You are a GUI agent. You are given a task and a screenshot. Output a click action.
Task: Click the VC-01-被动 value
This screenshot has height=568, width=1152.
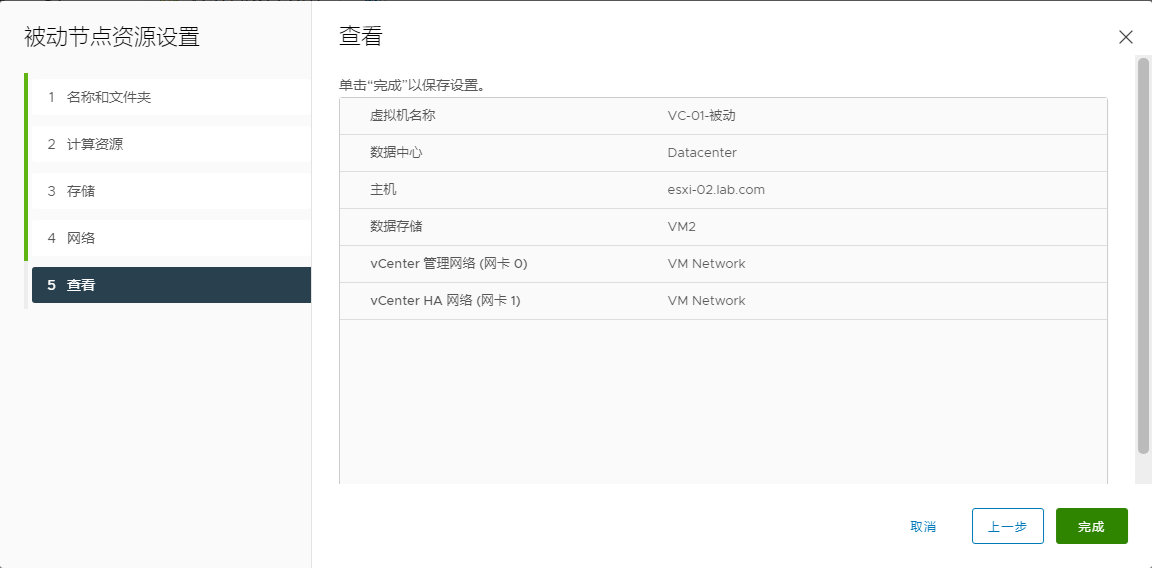click(x=701, y=115)
